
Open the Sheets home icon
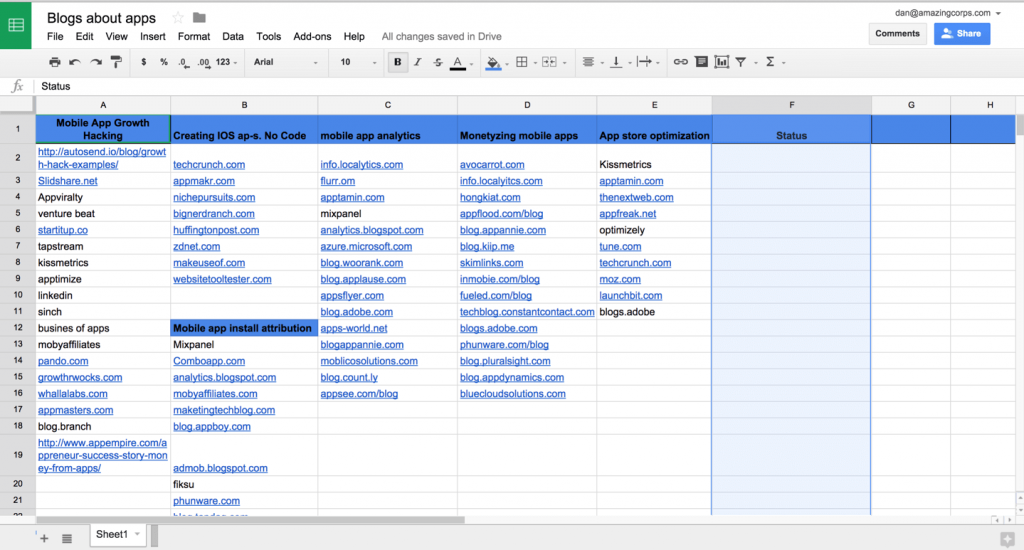tap(16, 25)
